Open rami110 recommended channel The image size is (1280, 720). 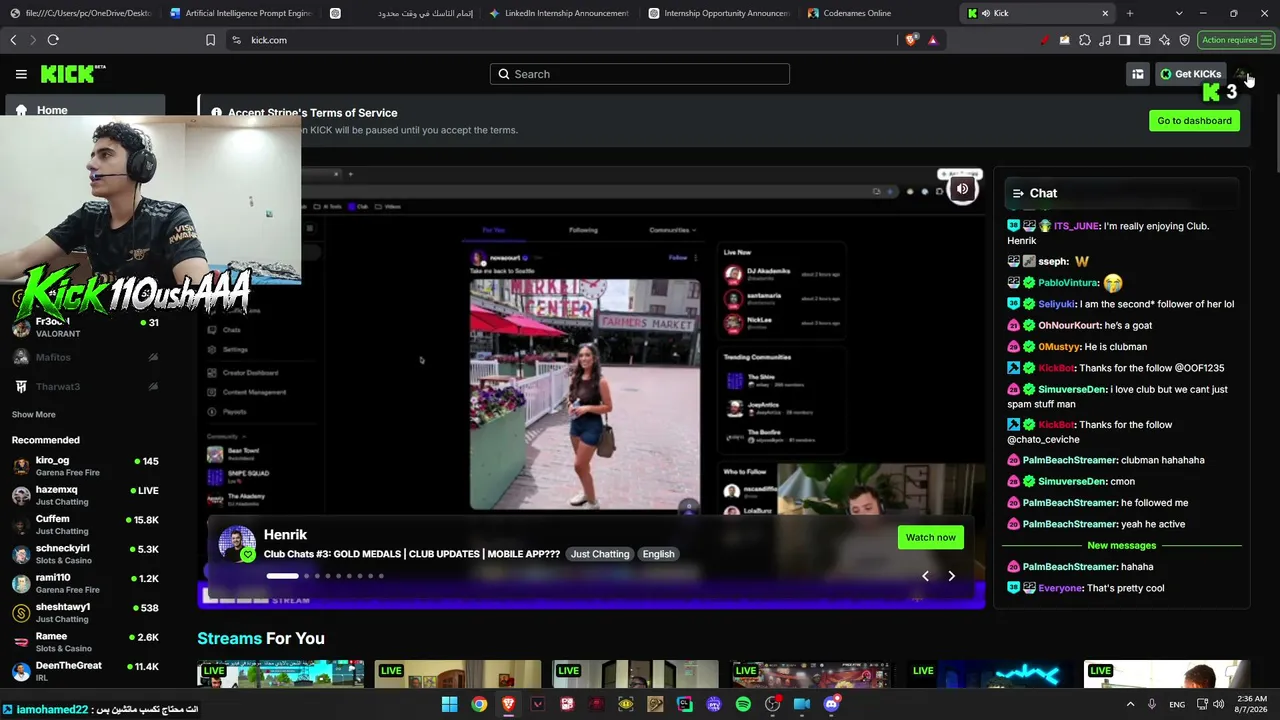[x=85, y=583]
